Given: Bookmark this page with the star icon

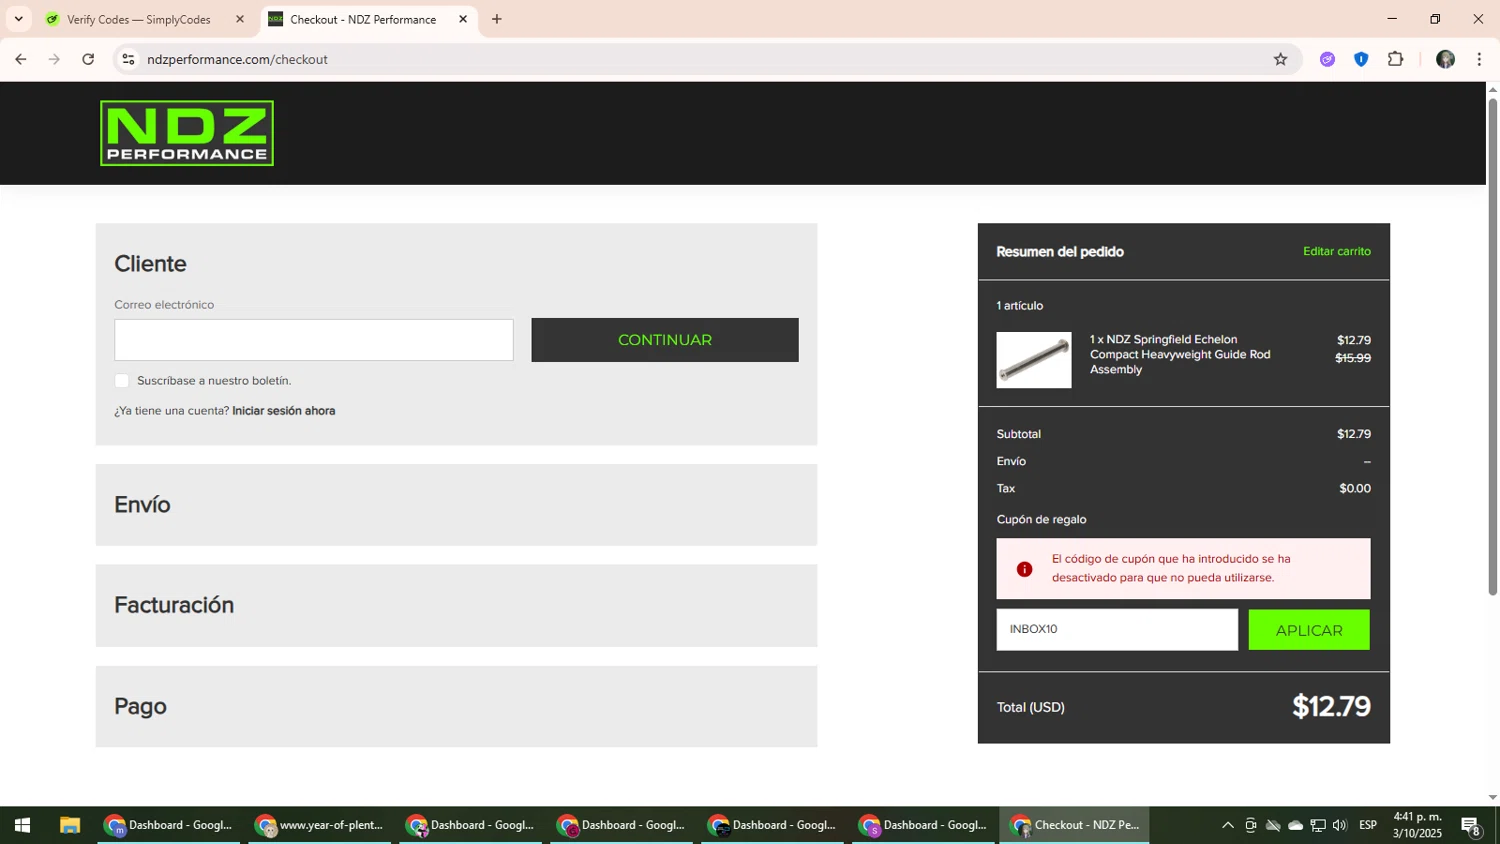Looking at the screenshot, I should pos(1280,59).
